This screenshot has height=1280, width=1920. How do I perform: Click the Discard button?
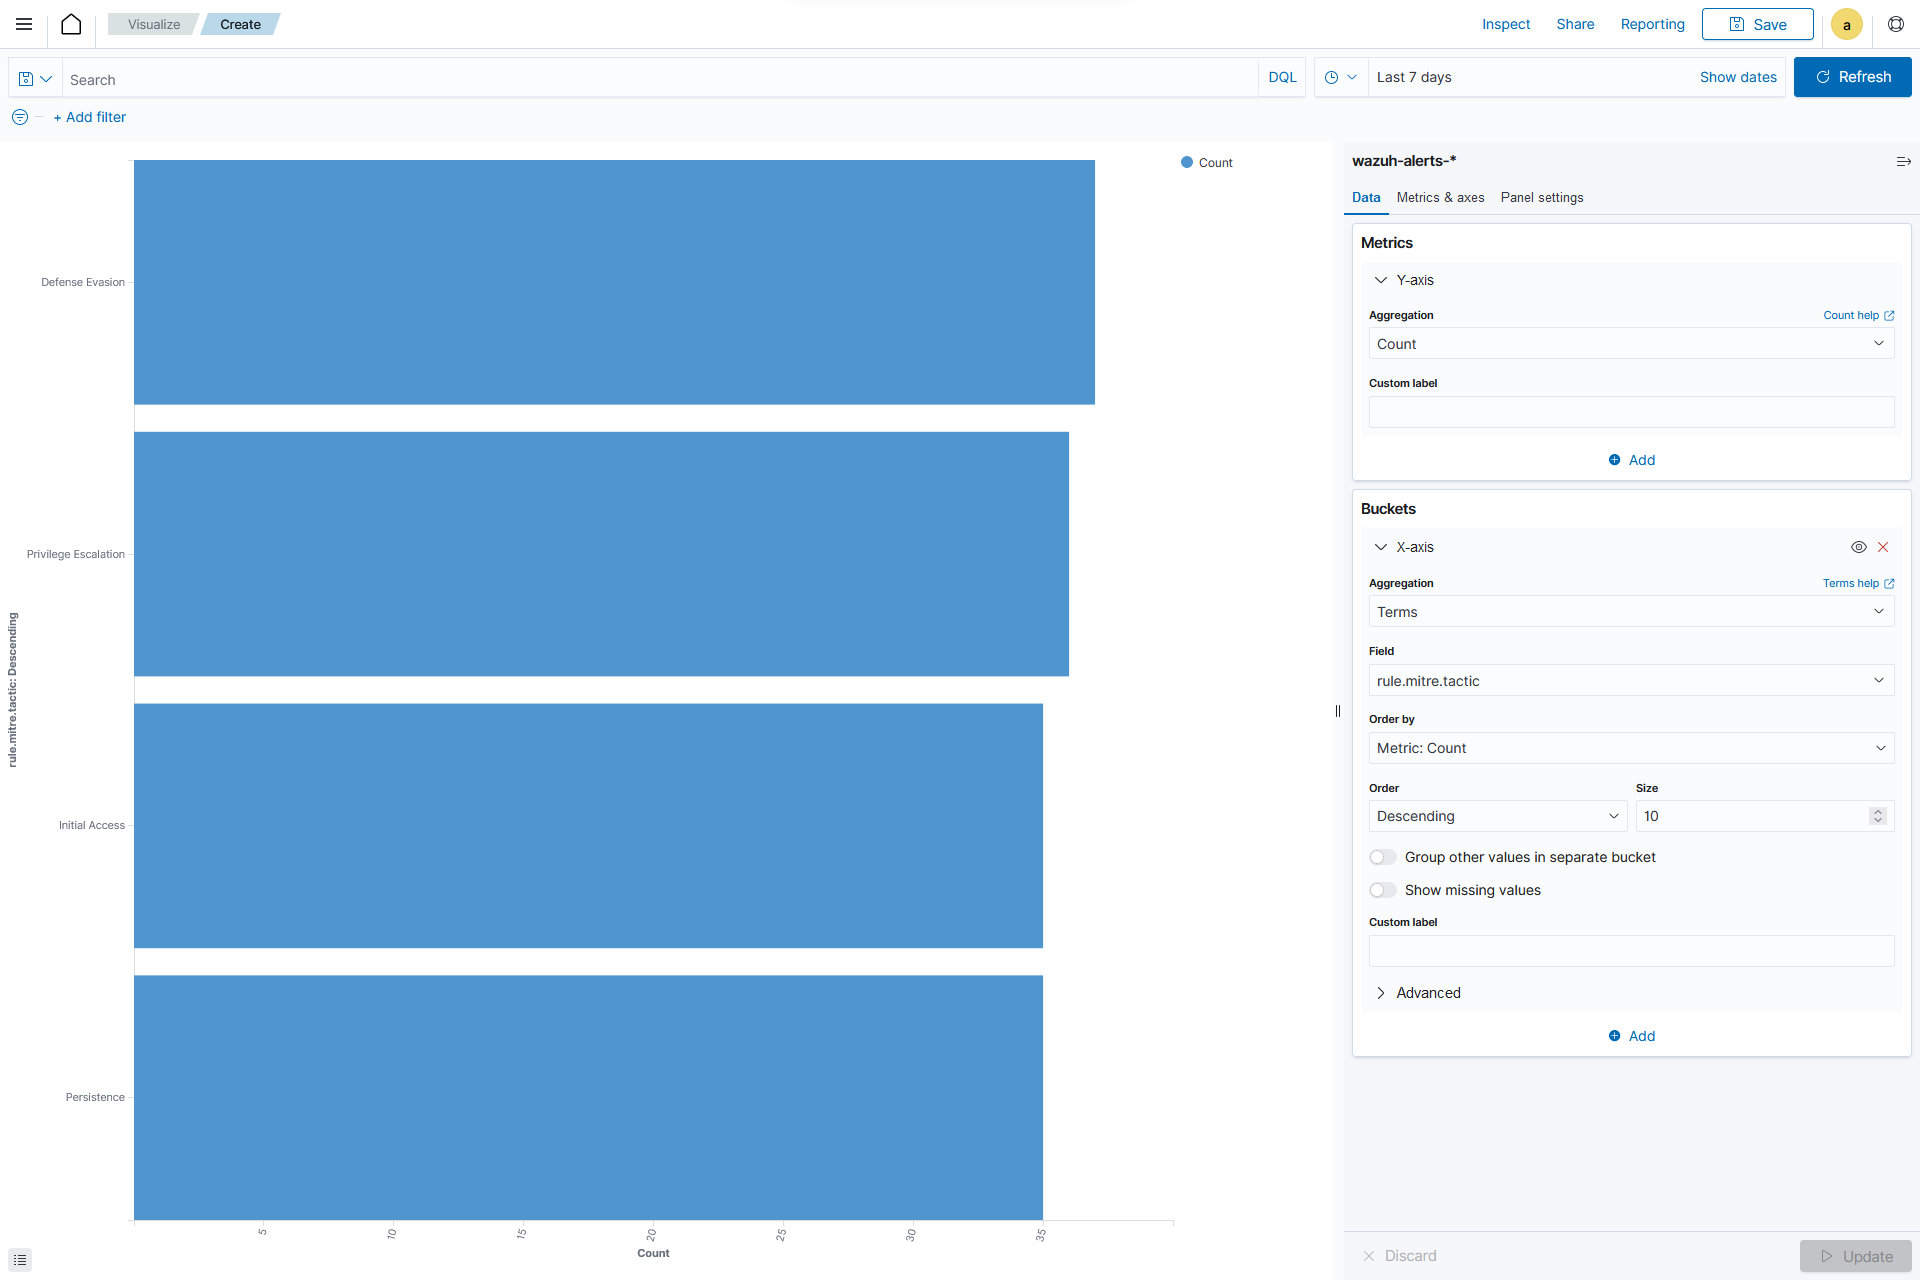[1400, 1256]
